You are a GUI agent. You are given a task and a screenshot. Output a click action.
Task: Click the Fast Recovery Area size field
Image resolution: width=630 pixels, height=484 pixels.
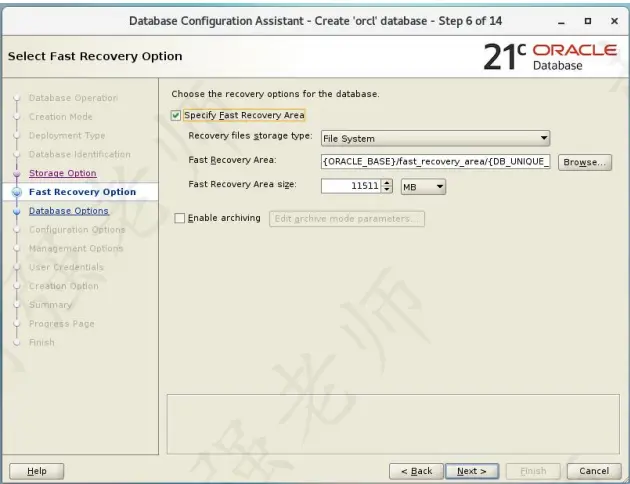point(351,186)
